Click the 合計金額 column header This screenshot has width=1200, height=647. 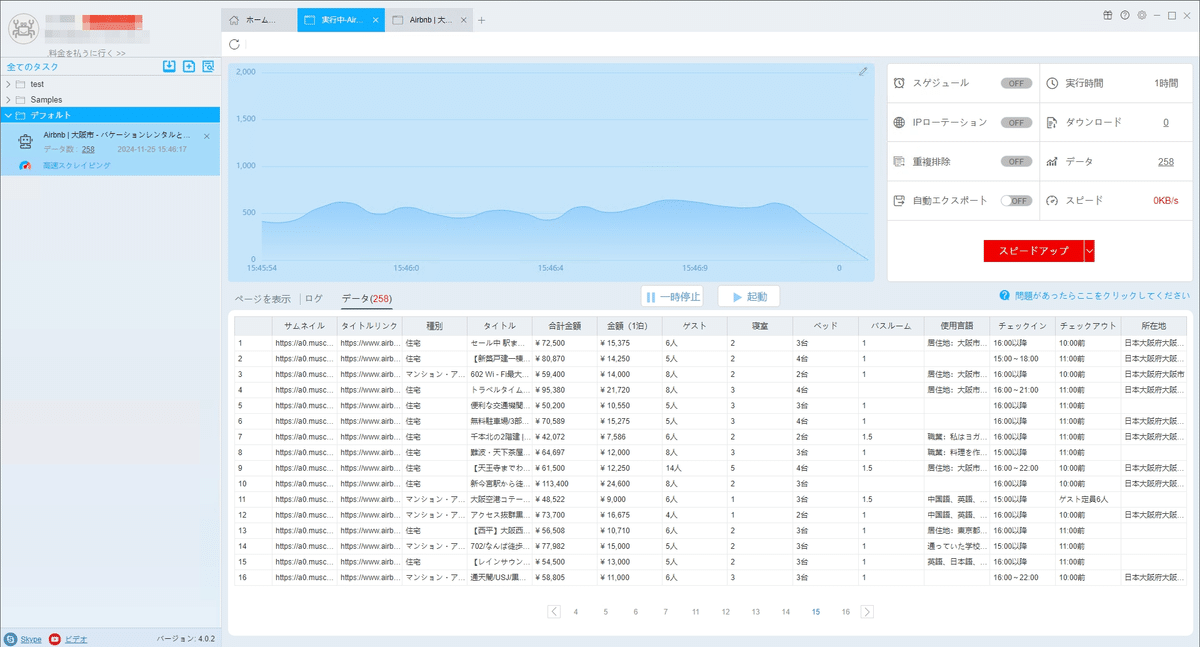tap(565, 326)
